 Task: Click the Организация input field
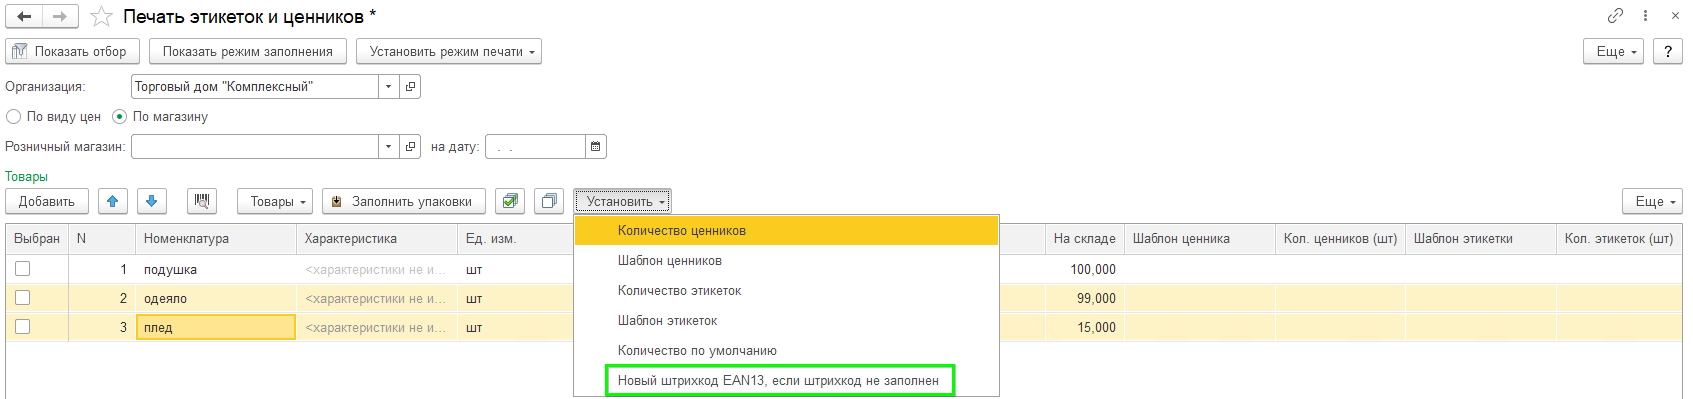(x=255, y=87)
